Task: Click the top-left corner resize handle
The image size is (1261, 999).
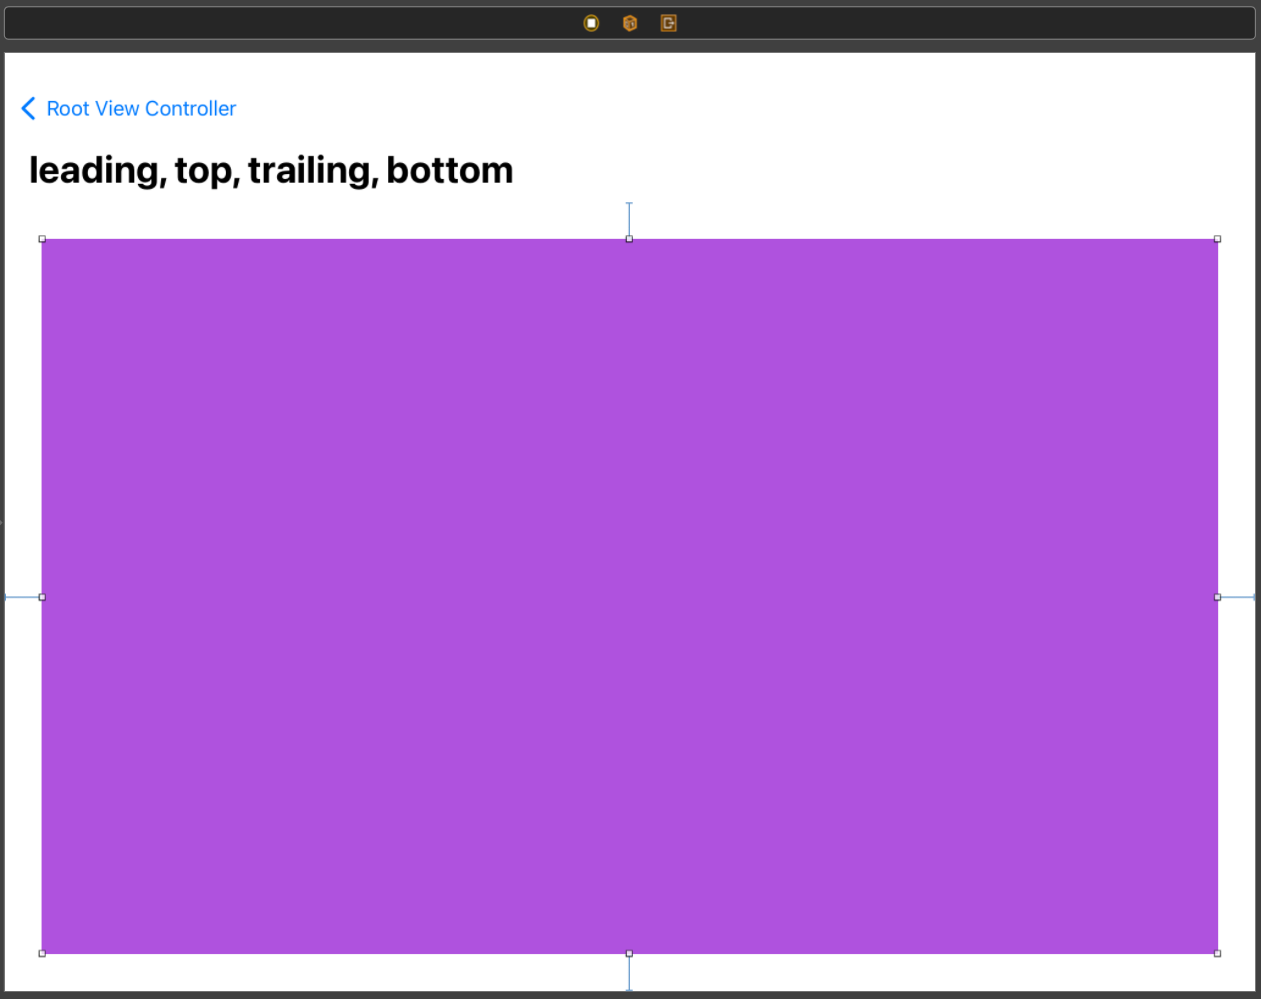Action: 42,239
